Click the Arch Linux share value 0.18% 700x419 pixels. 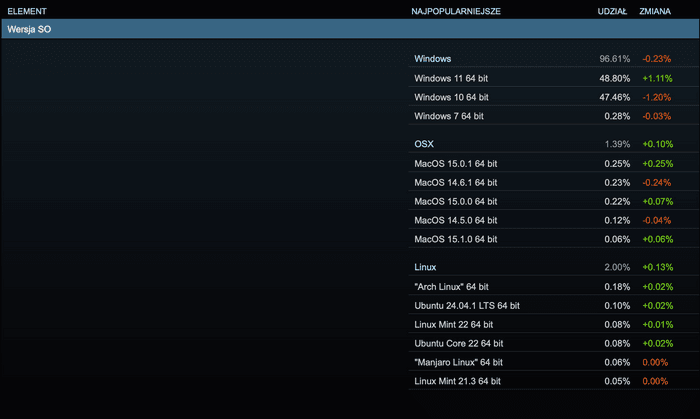(617, 286)
